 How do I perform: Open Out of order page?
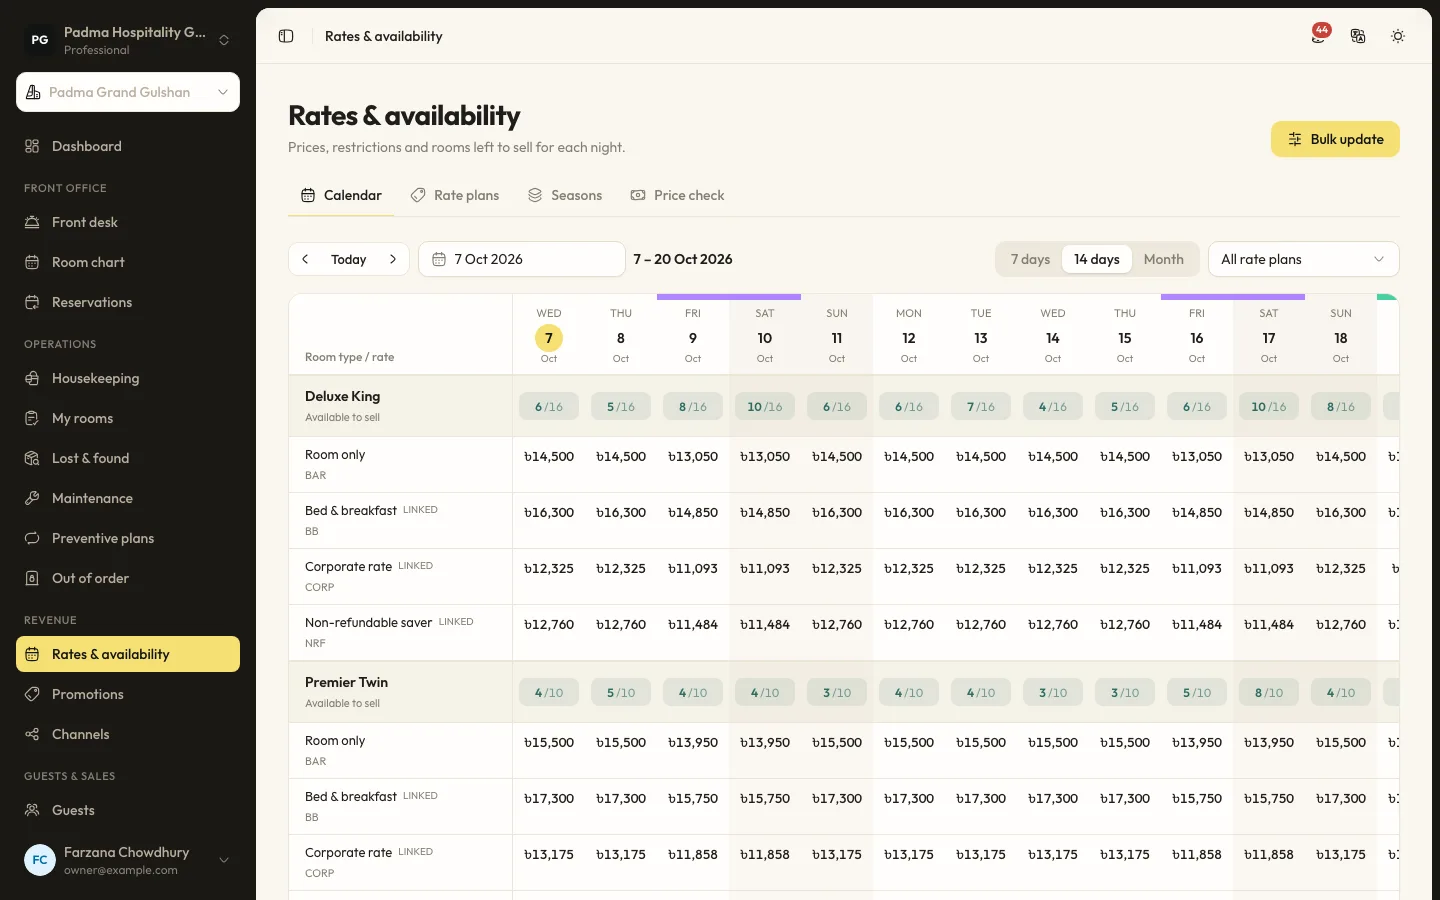(x=128, y=578)
